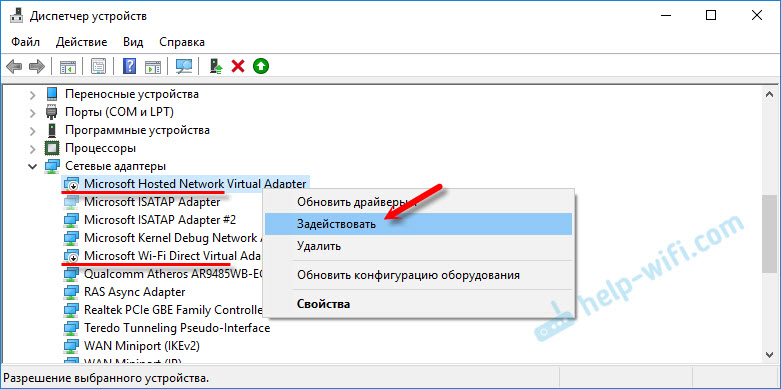Select Microsoft Wi-Fi Direct Virtual Adapter row

(173, 256)
